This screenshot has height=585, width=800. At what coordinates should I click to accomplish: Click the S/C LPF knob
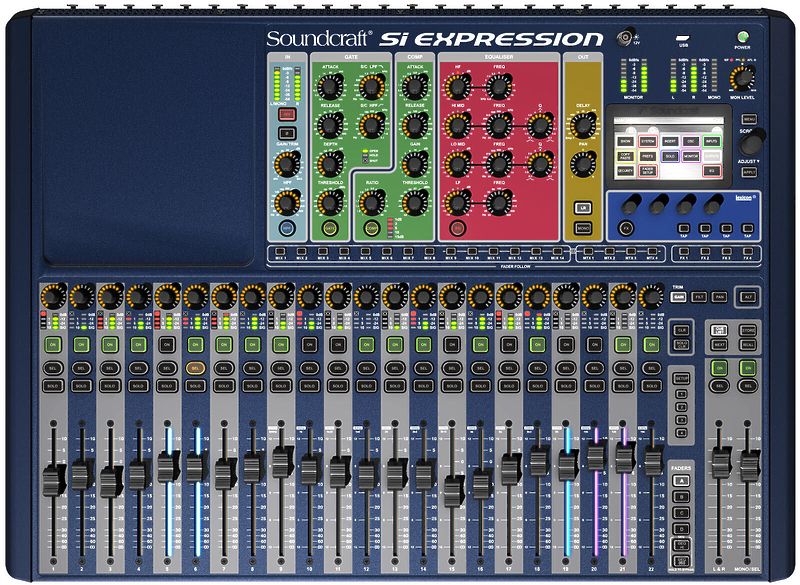point(372,86)
